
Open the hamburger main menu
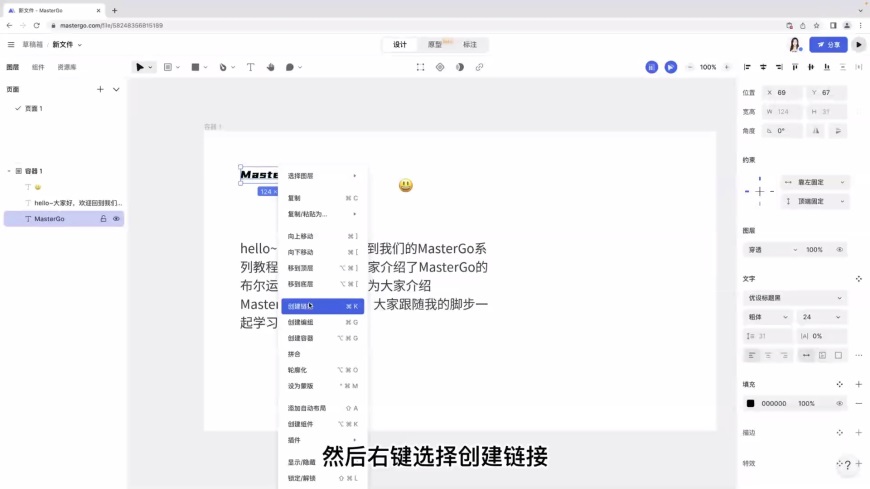click(11, 44)
